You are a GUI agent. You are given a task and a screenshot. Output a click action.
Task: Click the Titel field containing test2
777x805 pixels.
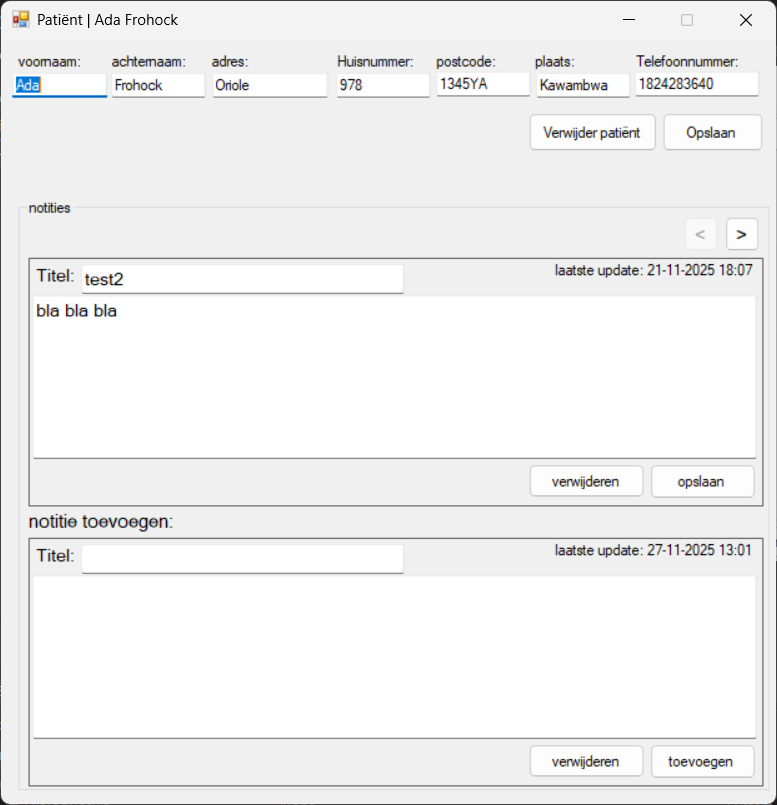[242, 279]
